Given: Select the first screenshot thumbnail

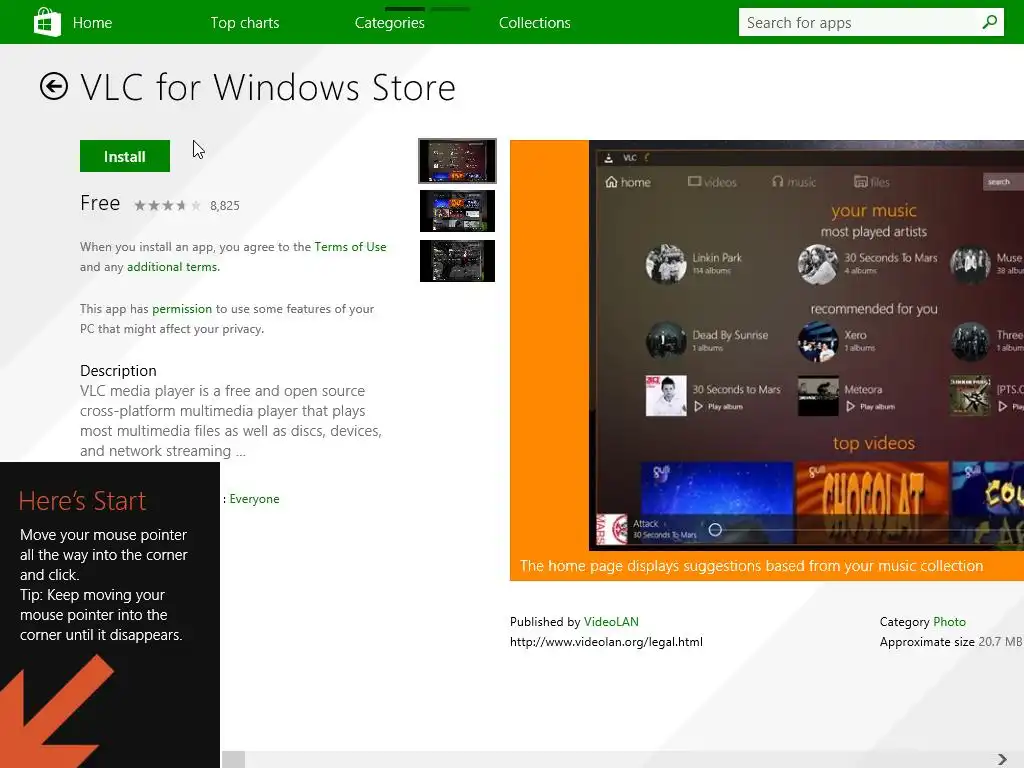Looking at the screenshot, I should pyautogui.click(x=457, y=161).
